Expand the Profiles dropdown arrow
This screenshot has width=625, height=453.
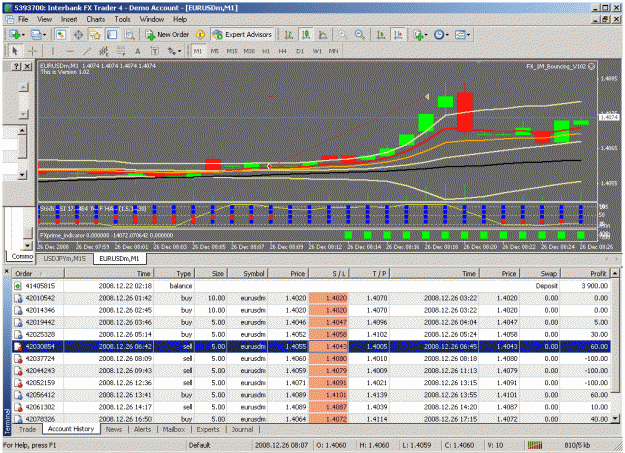44,35
